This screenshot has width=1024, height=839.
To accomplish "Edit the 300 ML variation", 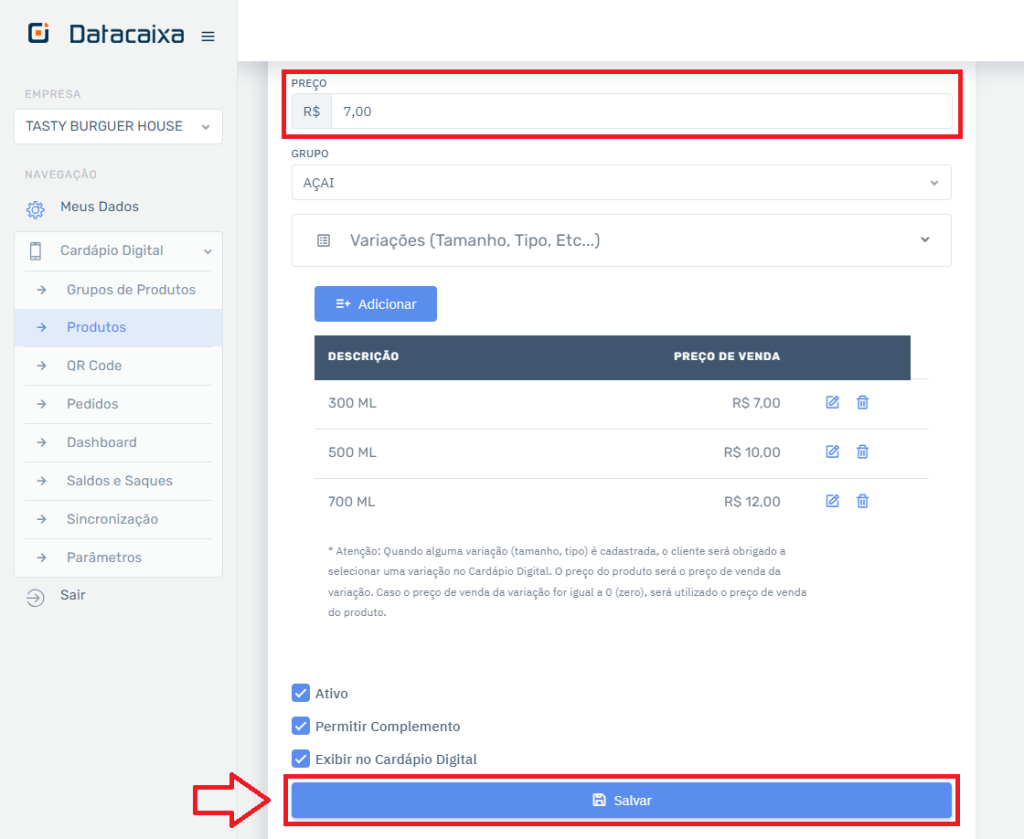I will click(832, 402).
